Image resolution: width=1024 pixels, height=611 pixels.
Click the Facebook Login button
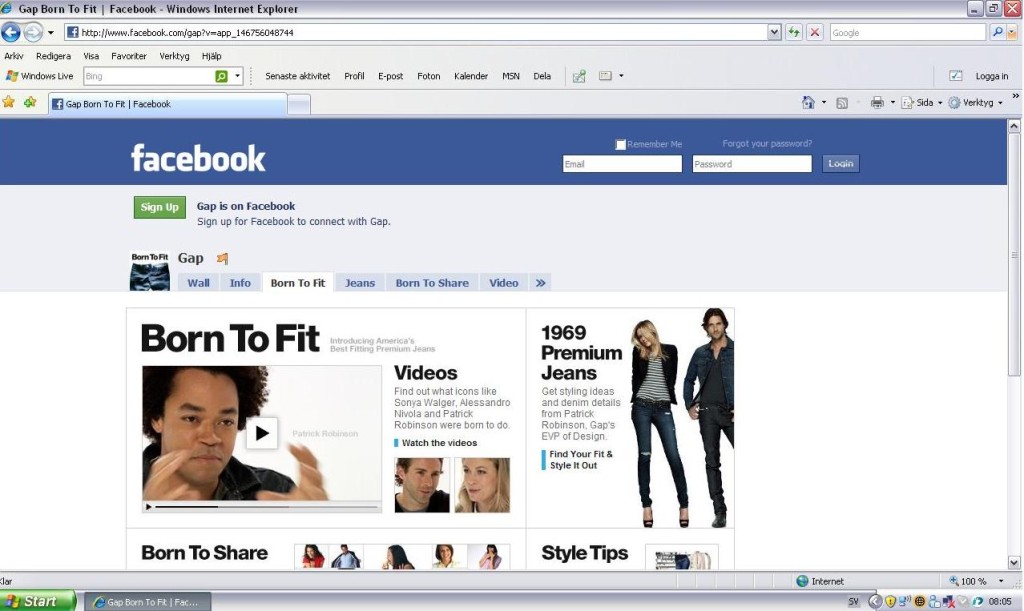(x=840, y=164)
